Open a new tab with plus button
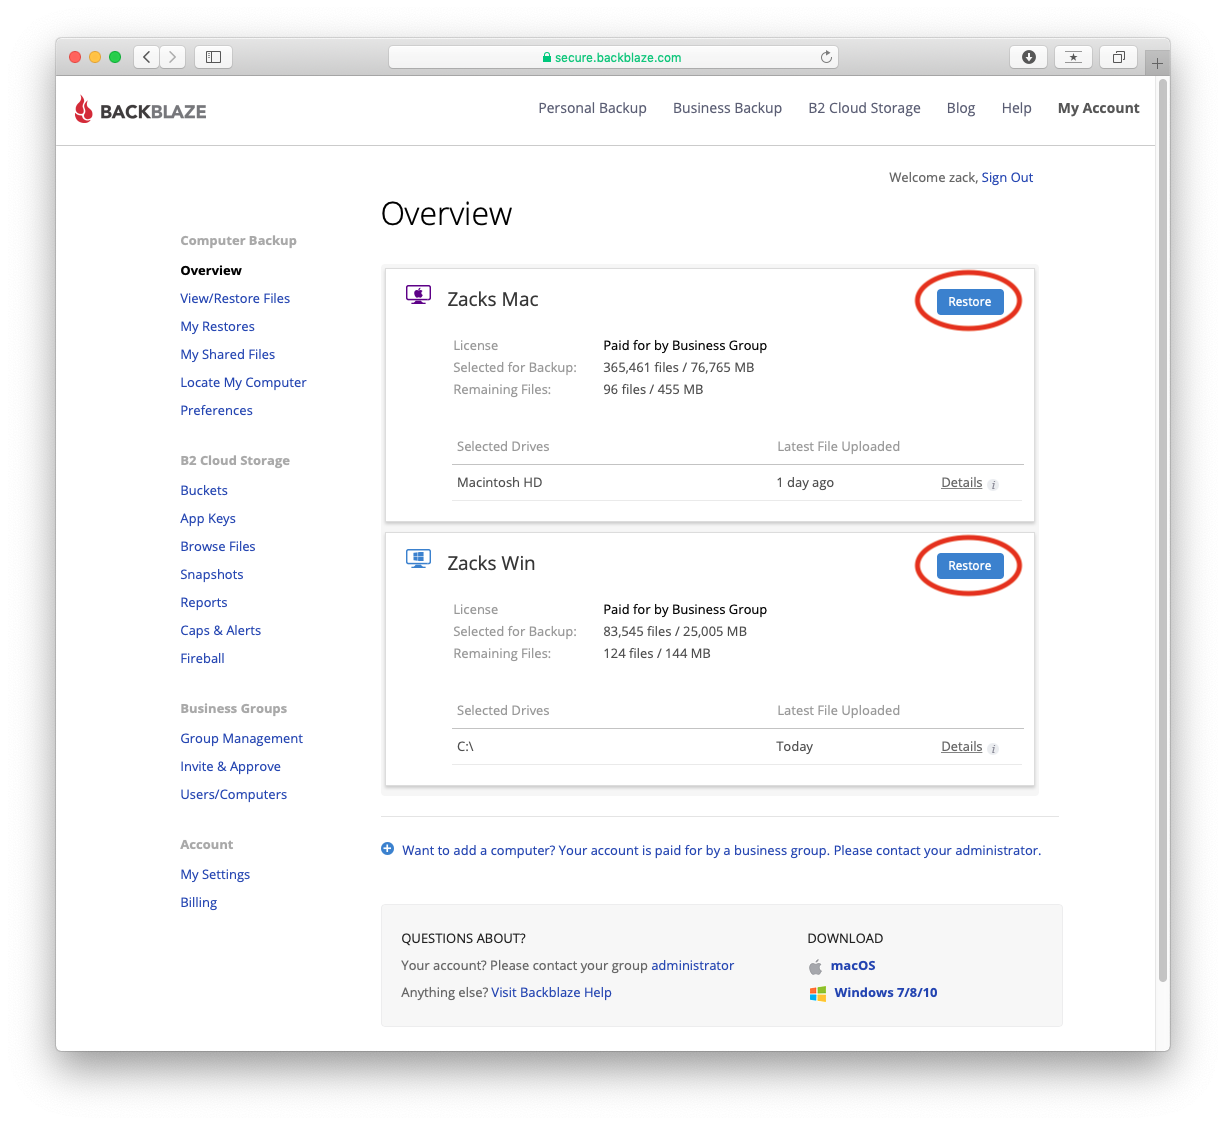Screen dimensions: 1226x1125 click(x=1157, y=62)
